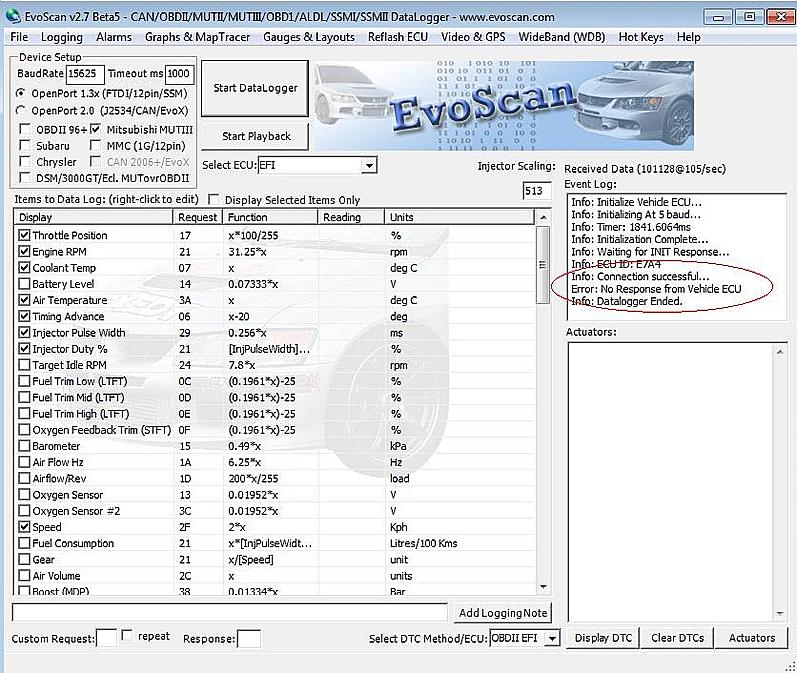Image resolution: width=797 pixels, height=673 pixels.
Task: Click the Injector Scaling input field
Action: [x=537, y=191]
